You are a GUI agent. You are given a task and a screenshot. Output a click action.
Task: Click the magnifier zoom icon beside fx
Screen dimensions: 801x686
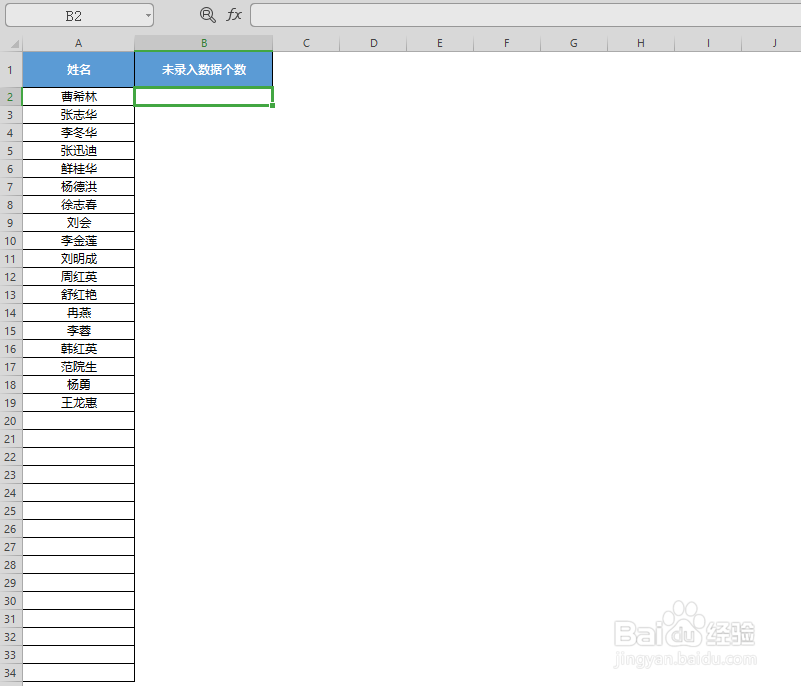tap(207, 15)
